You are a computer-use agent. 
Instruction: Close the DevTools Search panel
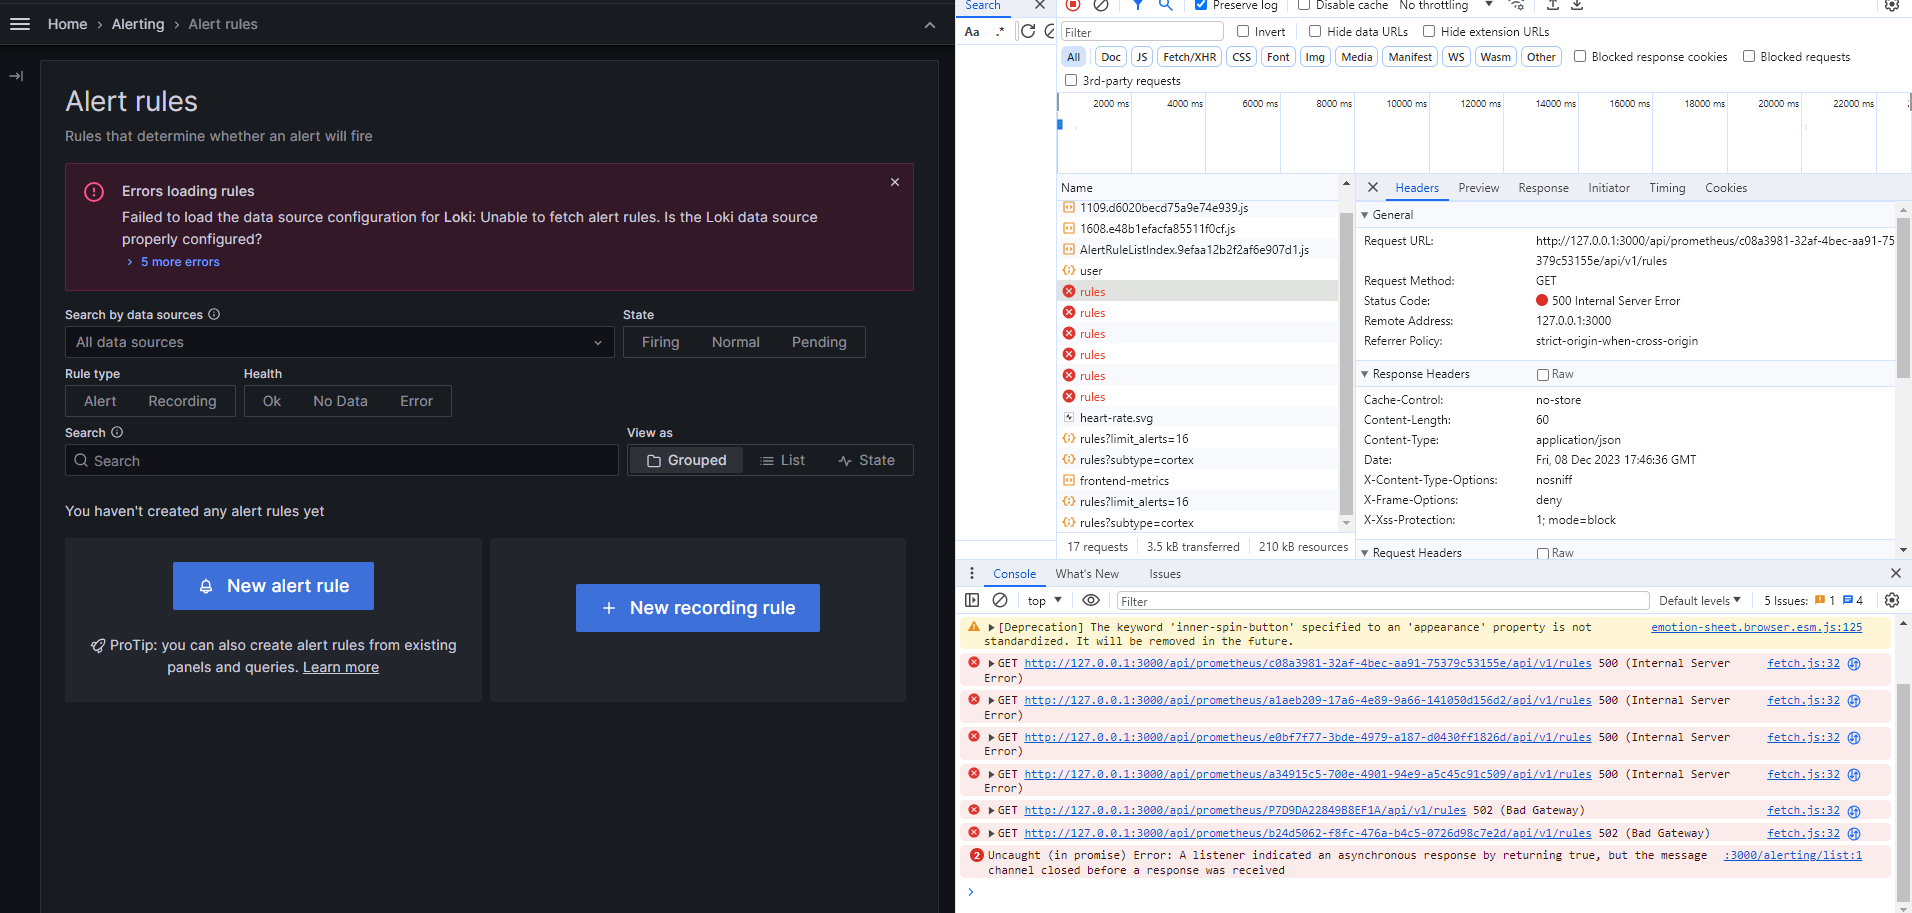click(1040, 5)
